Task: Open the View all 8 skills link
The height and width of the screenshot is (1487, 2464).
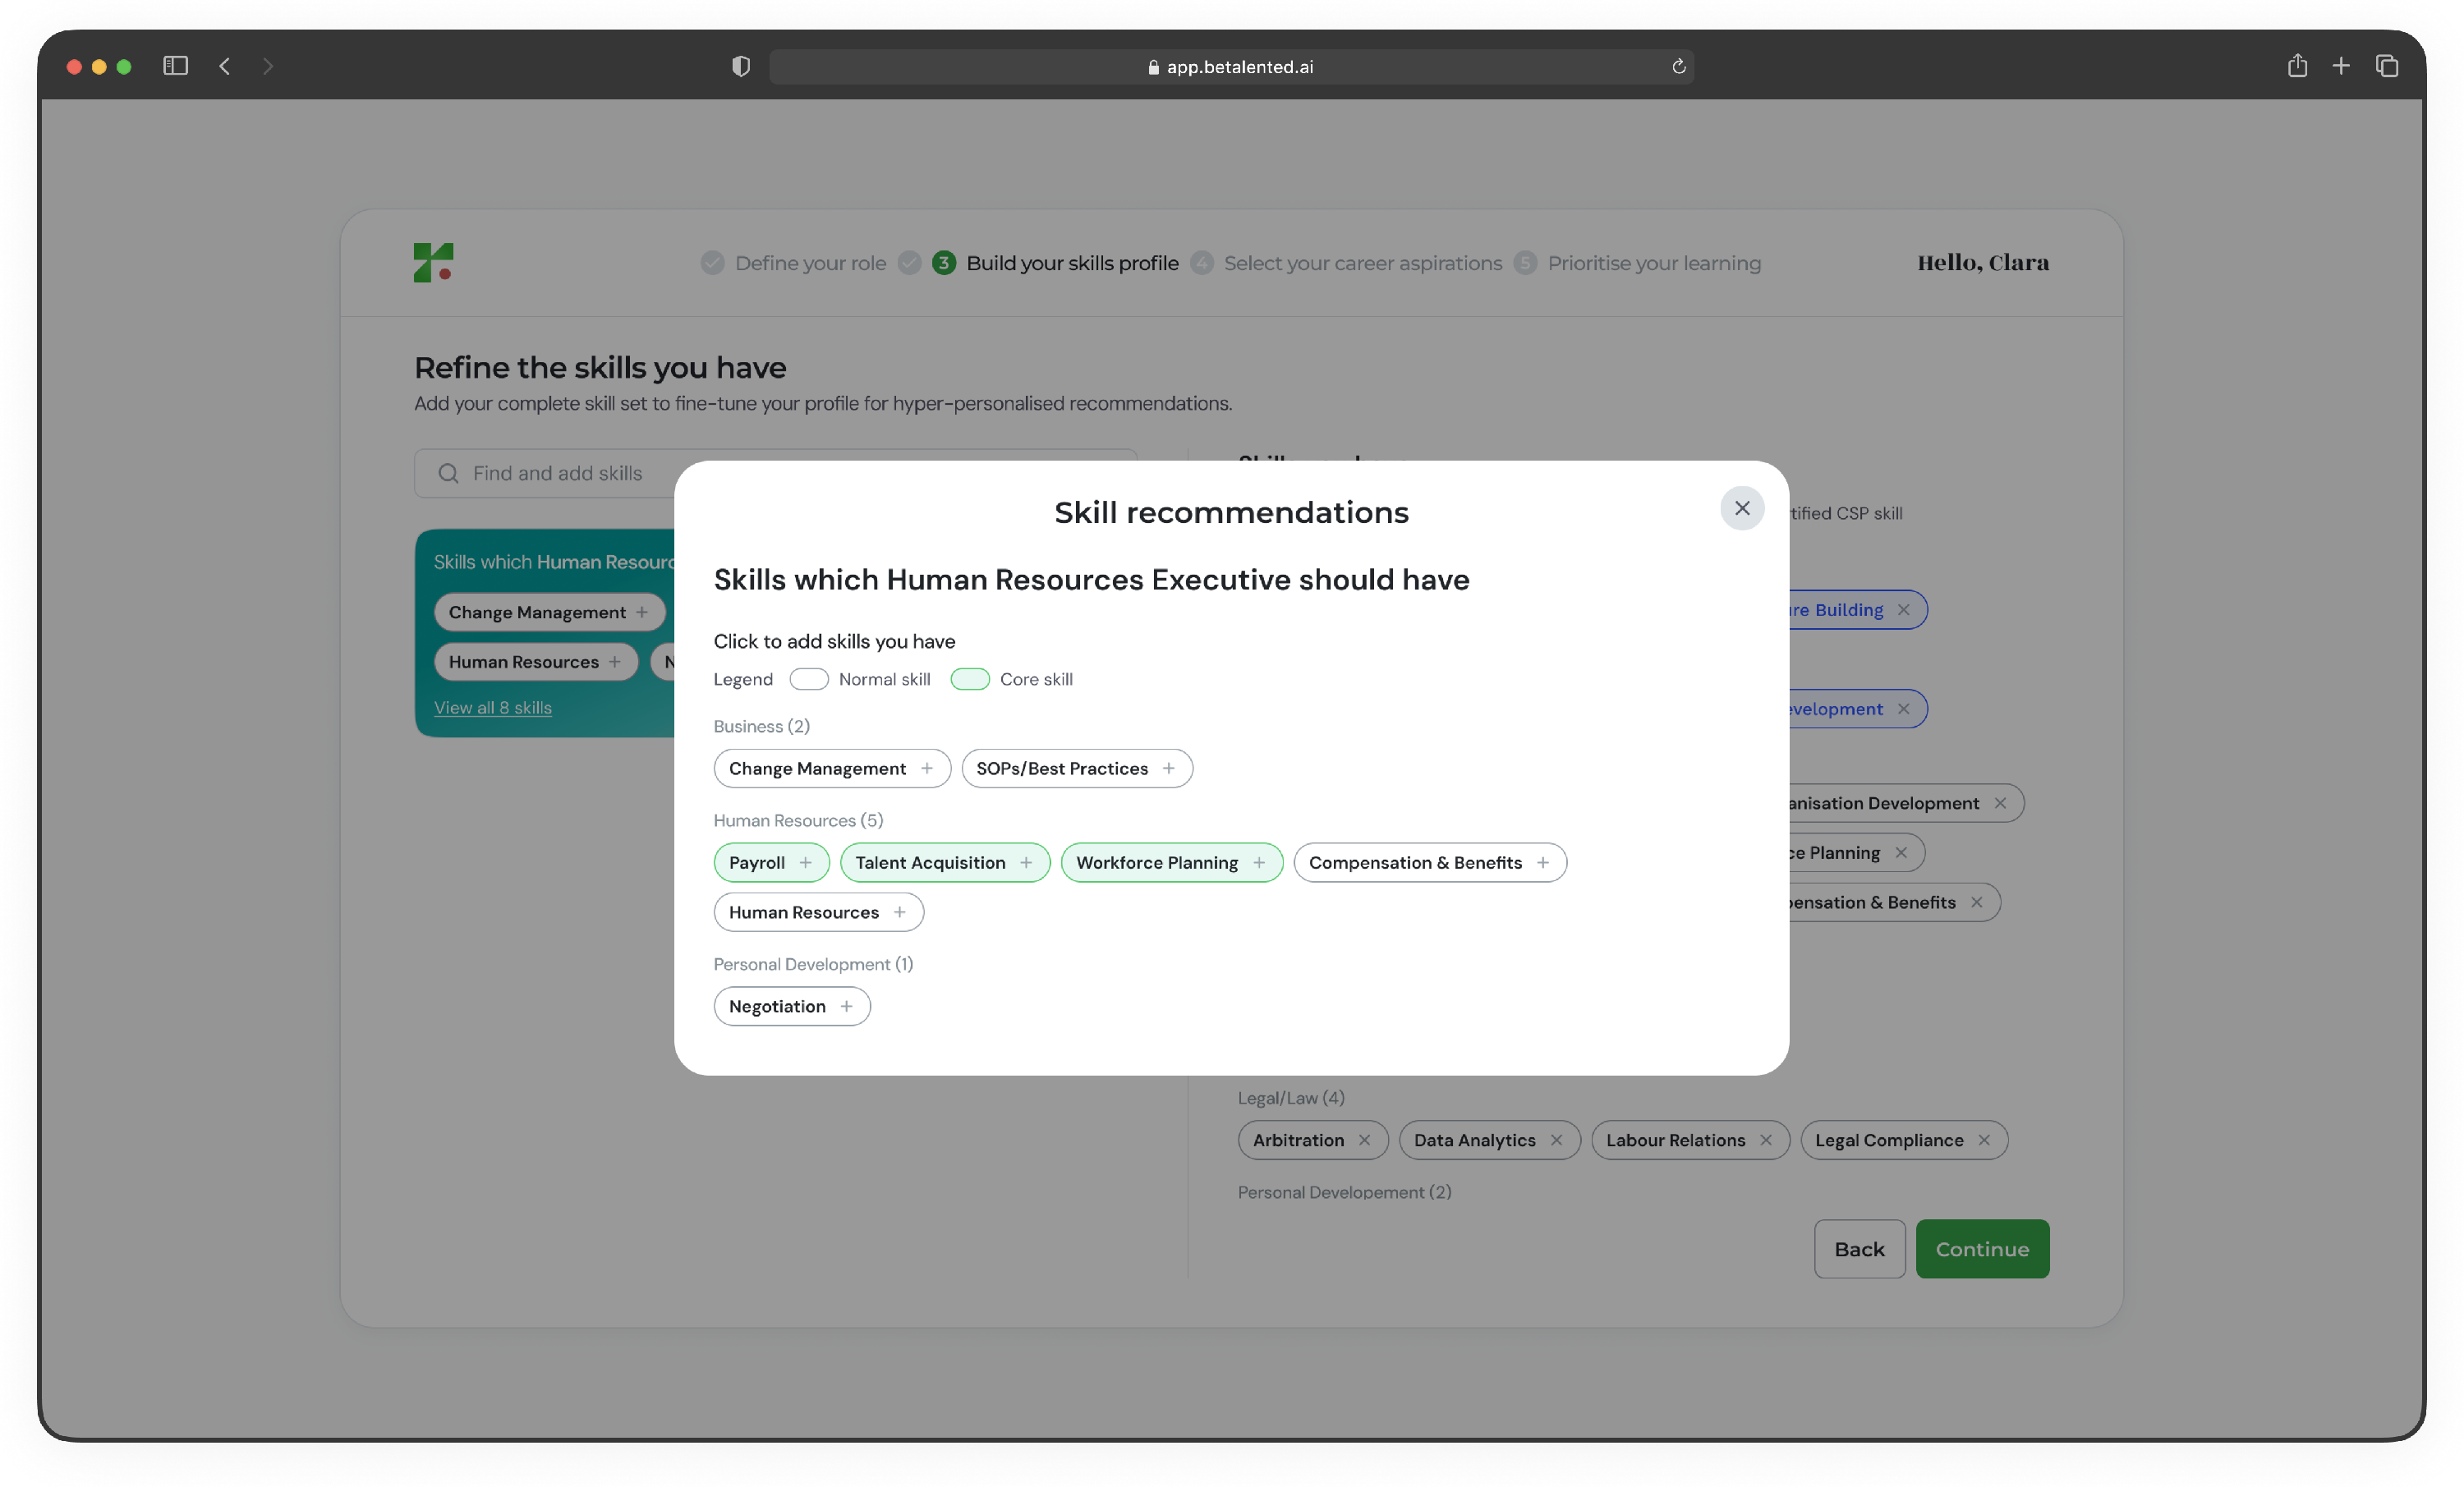Action: click(x=492, y=707)
